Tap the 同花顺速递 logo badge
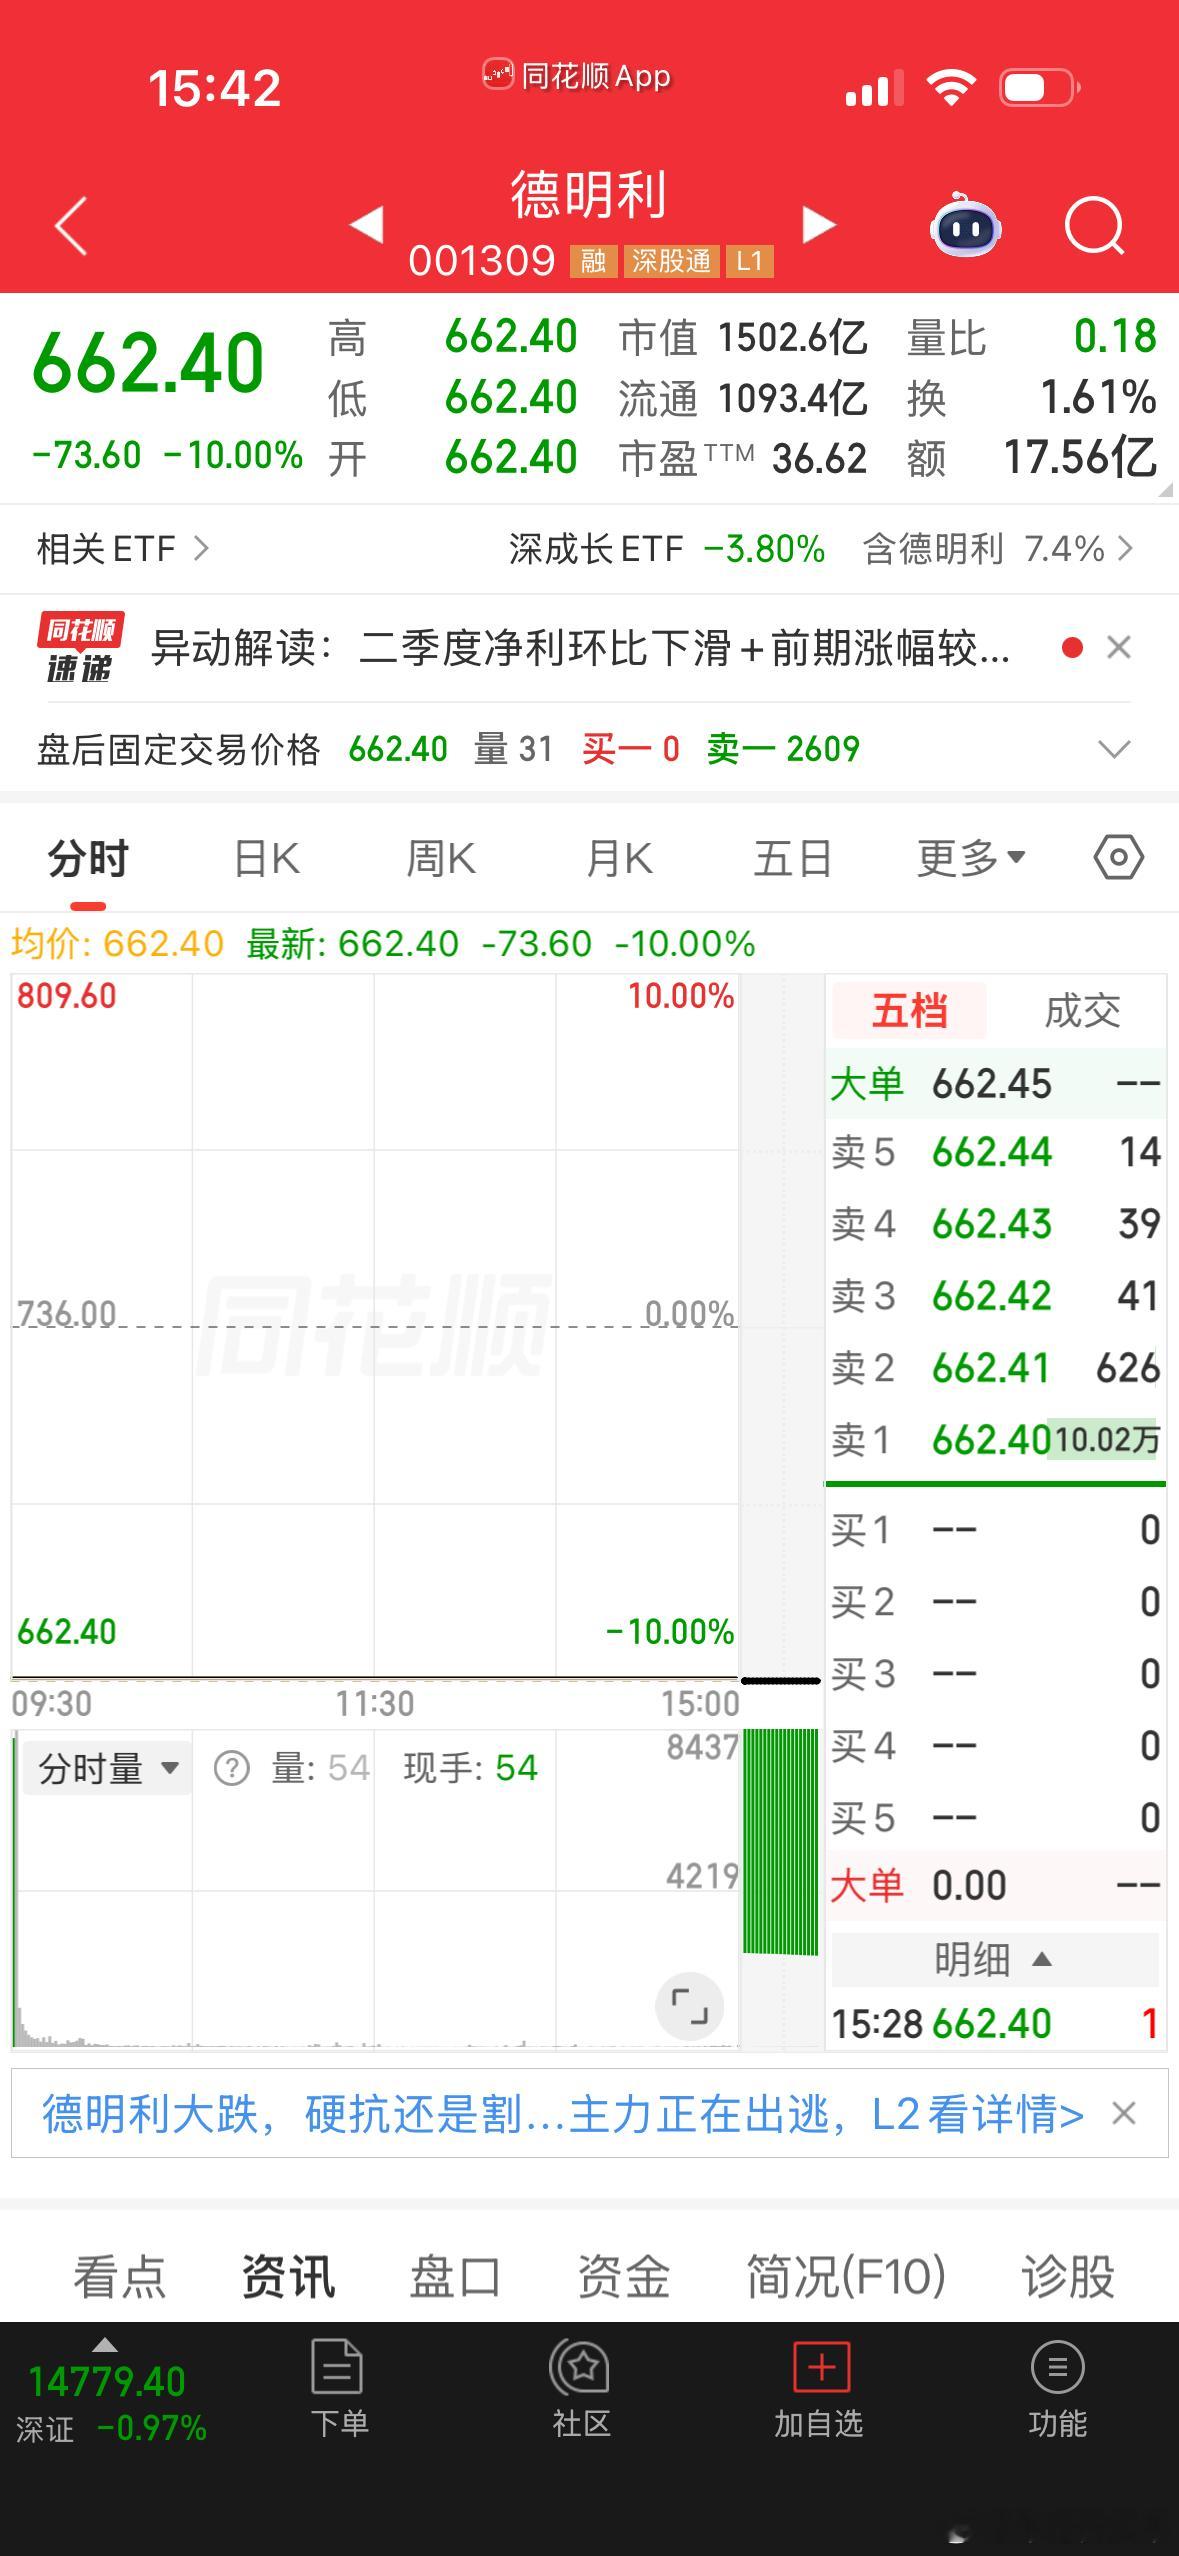The height and width of the screenshot is (2556, 1179). click(x=81, y=648)
